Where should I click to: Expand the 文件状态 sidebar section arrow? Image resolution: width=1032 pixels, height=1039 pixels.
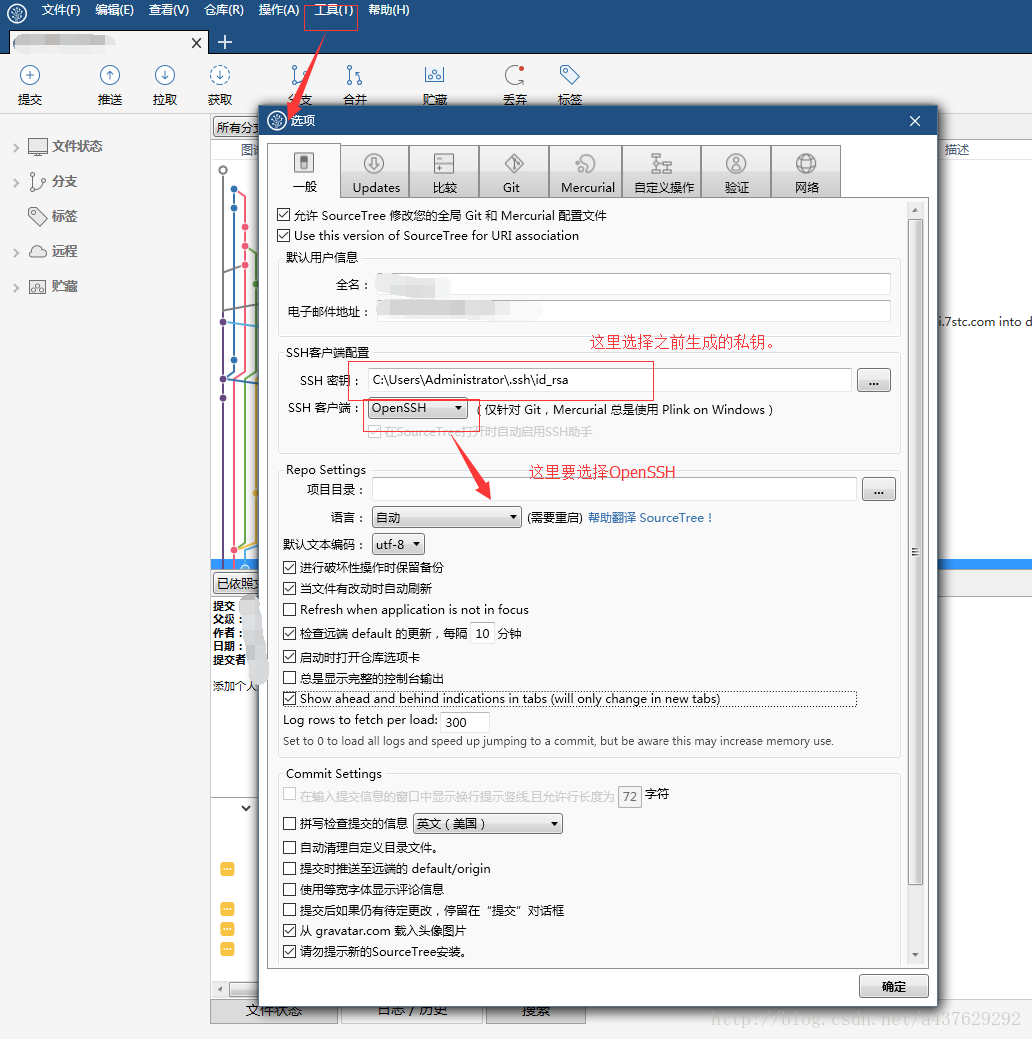16,147
